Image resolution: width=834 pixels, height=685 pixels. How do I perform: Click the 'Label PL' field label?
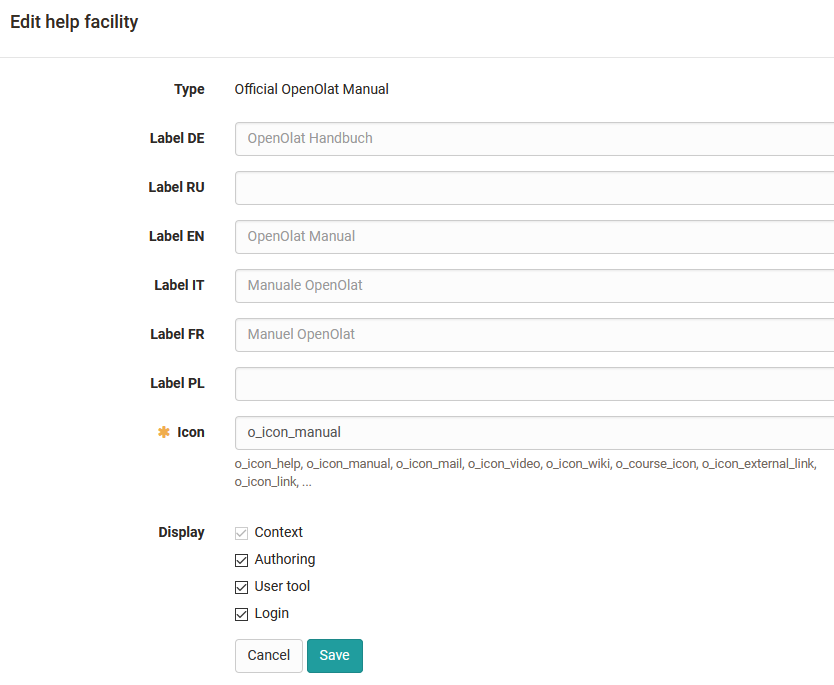click(177, 383)
